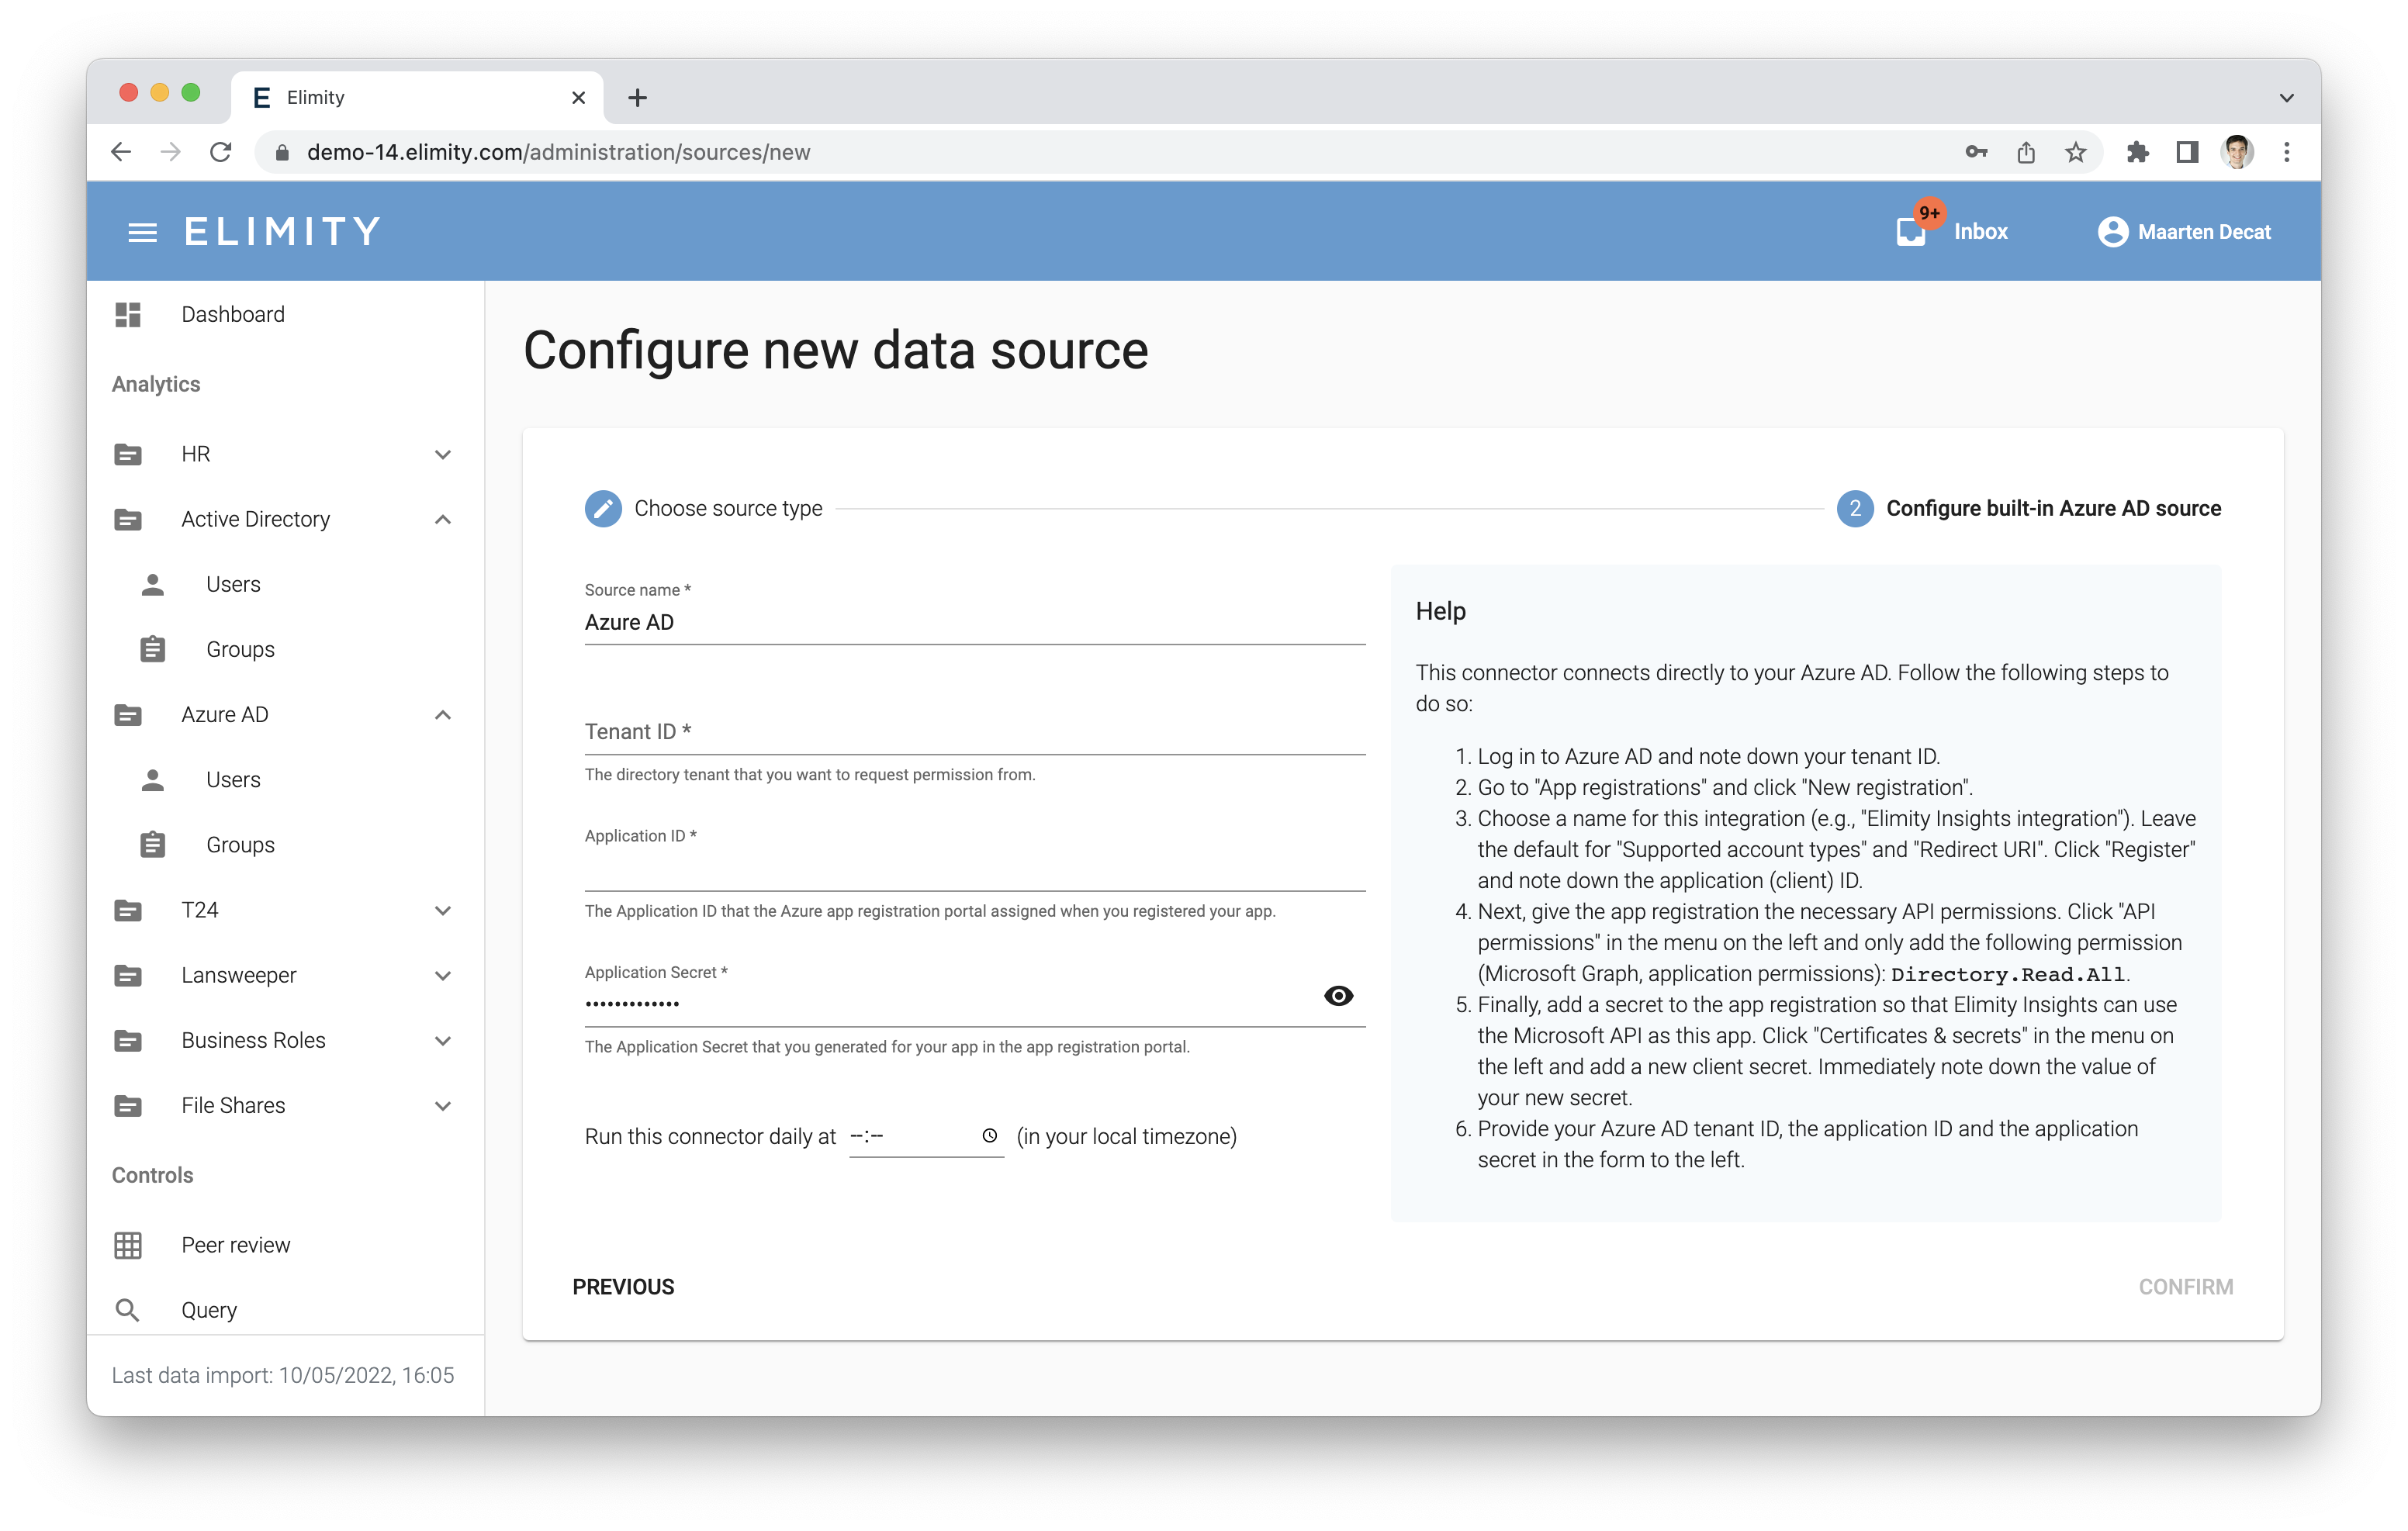Click the CONFIRM button
This screenshot has height=1531, width=2408.
2185,1287
